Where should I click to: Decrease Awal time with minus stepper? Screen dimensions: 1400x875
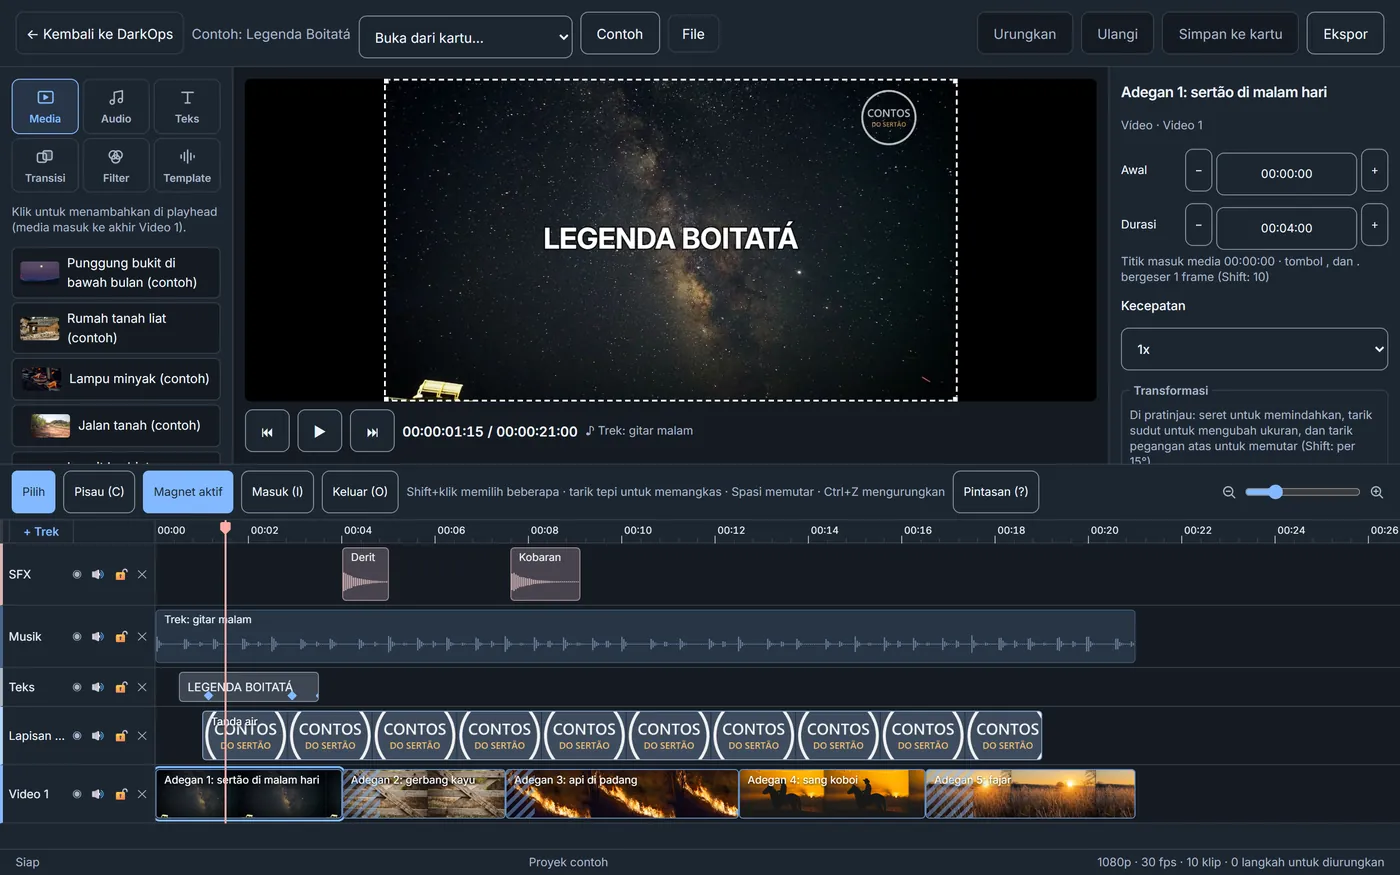click(1198, 171)
